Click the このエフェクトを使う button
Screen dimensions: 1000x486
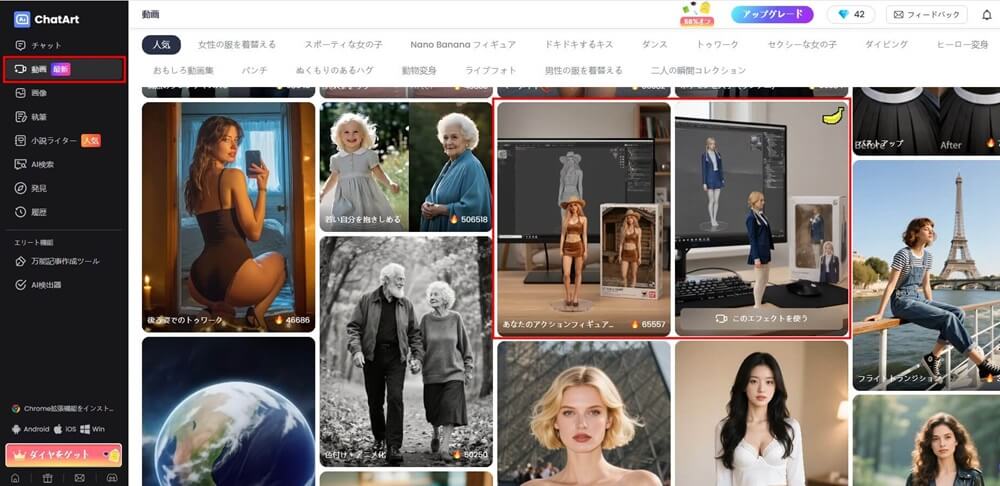[x=762, y=319]
